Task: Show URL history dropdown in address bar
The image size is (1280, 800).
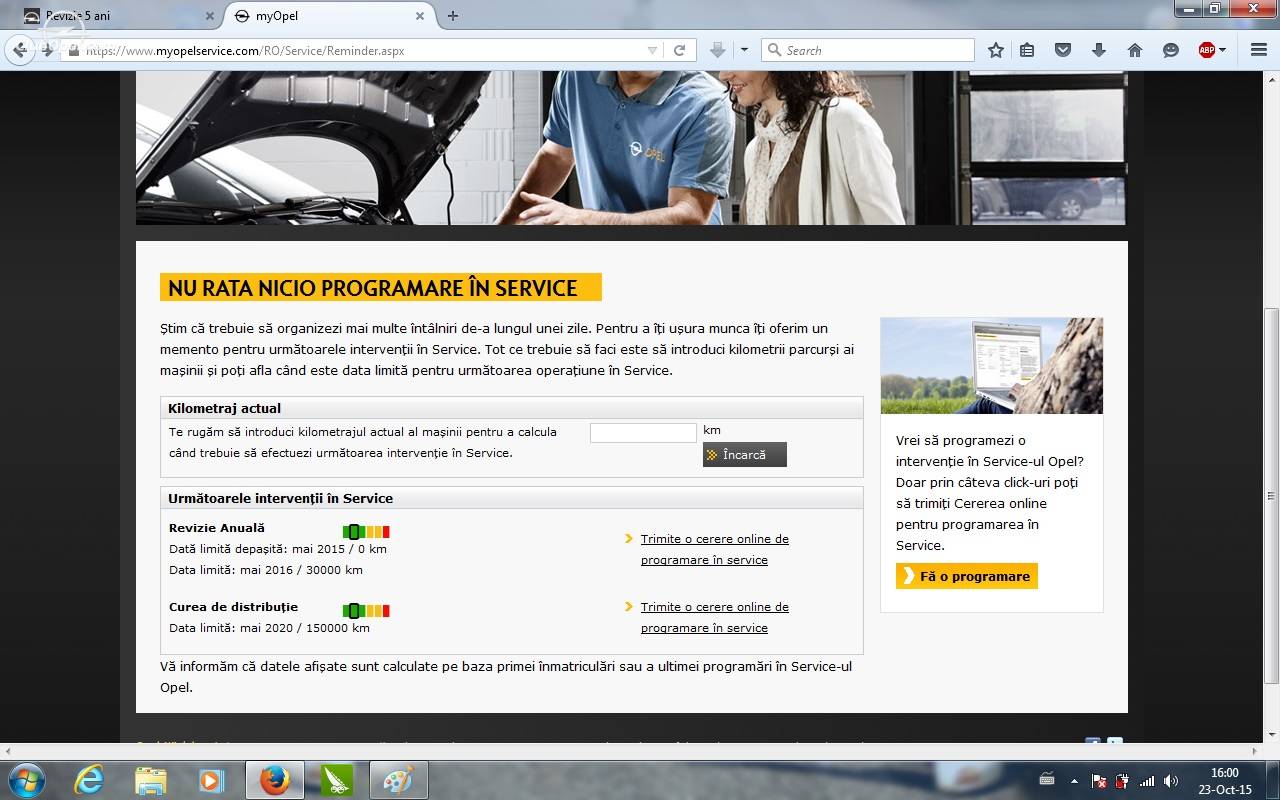Action: (x=652, y=50)
